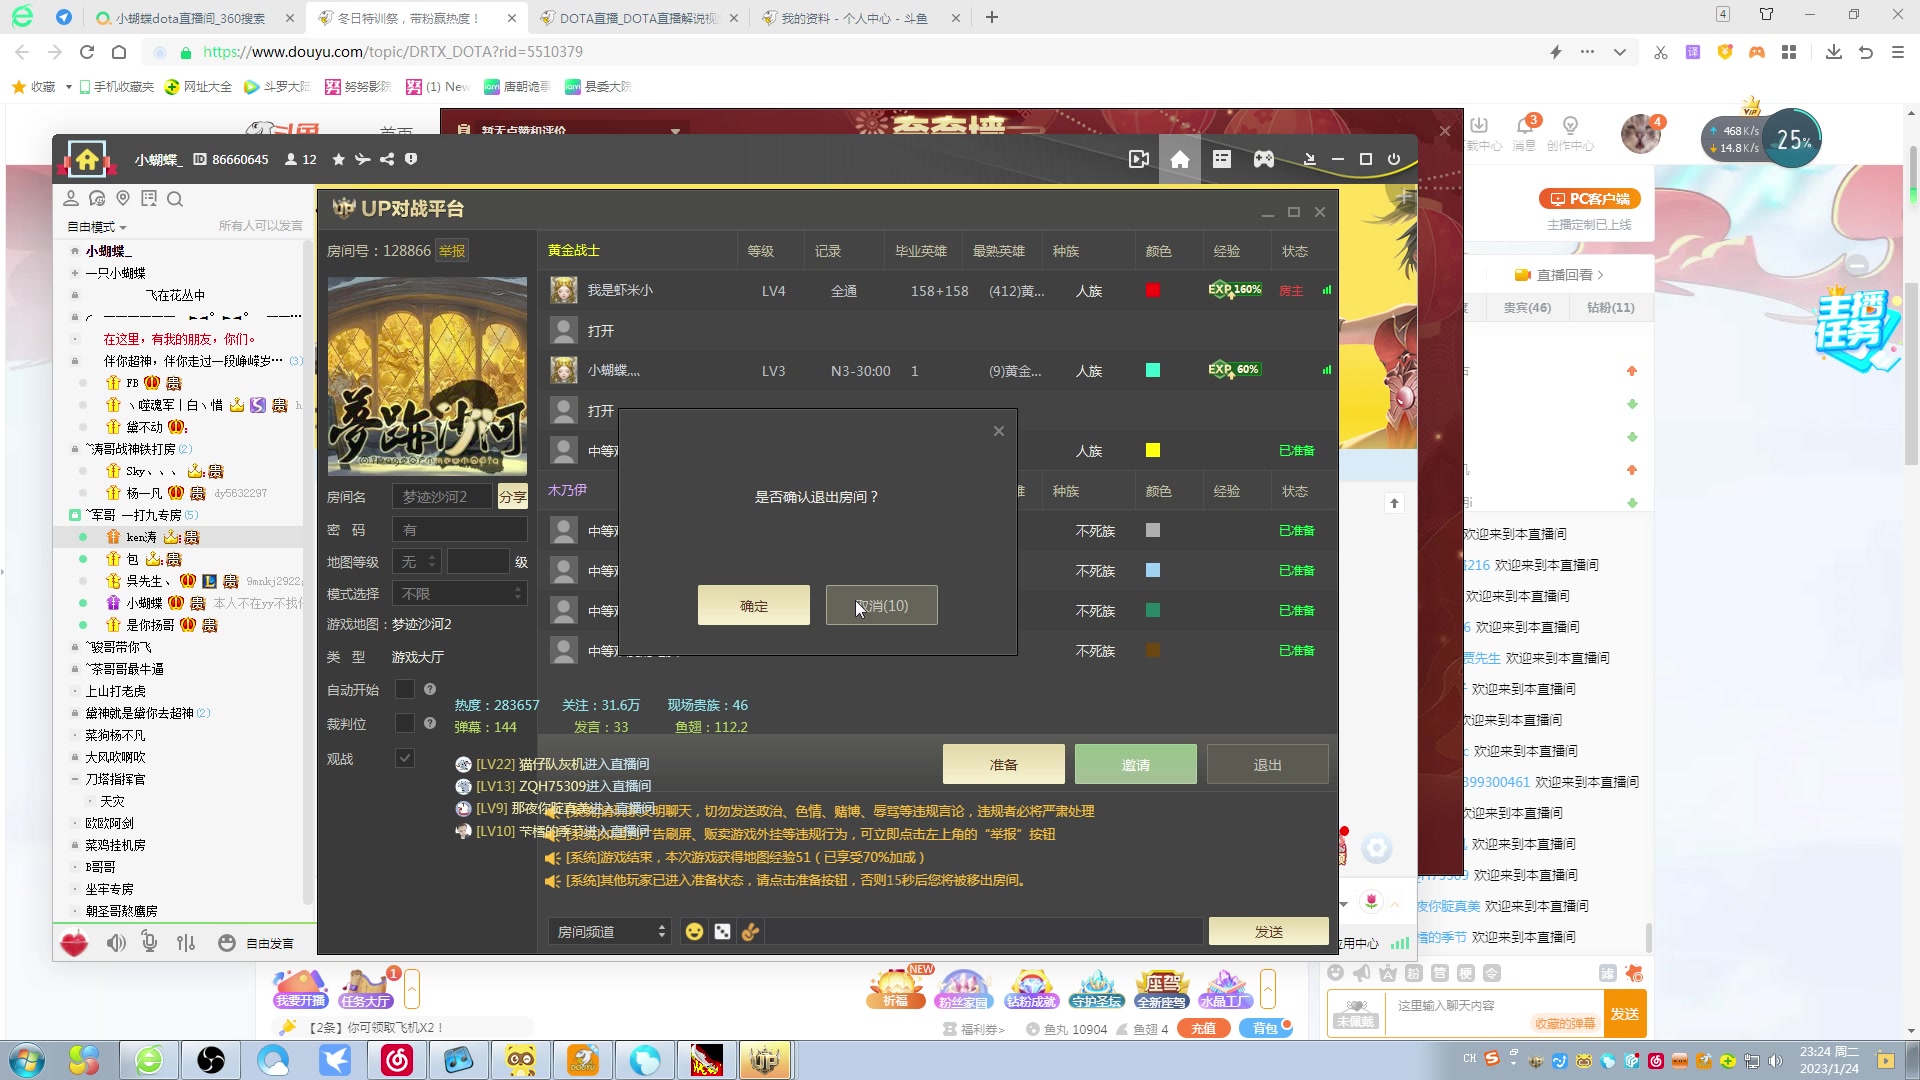
Task: Click the exclamation report icon in title bar
Action: (x=411, y=159)
